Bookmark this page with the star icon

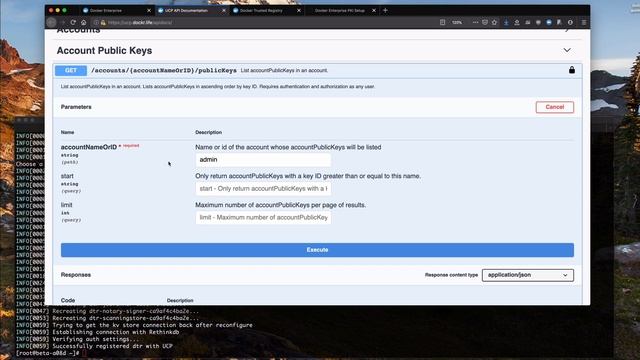click(x=494, y=22)
